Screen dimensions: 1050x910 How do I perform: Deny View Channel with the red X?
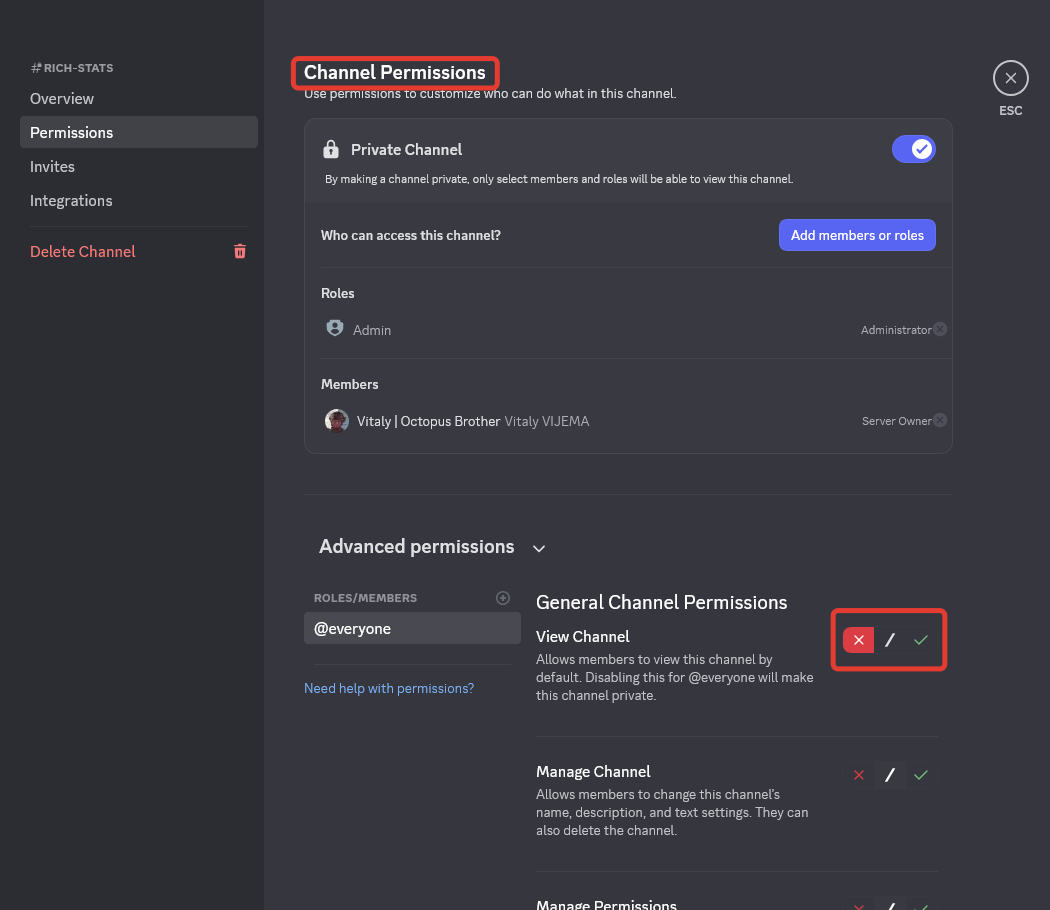(858, 640)
